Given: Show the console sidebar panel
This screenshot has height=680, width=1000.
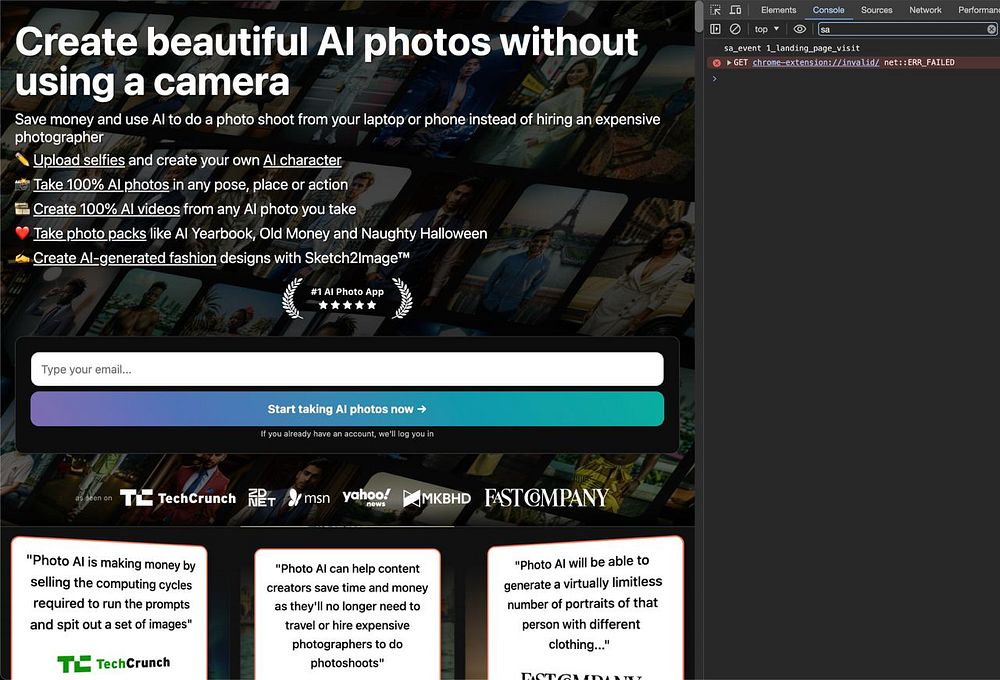Looking at the screenshot, I should pos(715,29).
